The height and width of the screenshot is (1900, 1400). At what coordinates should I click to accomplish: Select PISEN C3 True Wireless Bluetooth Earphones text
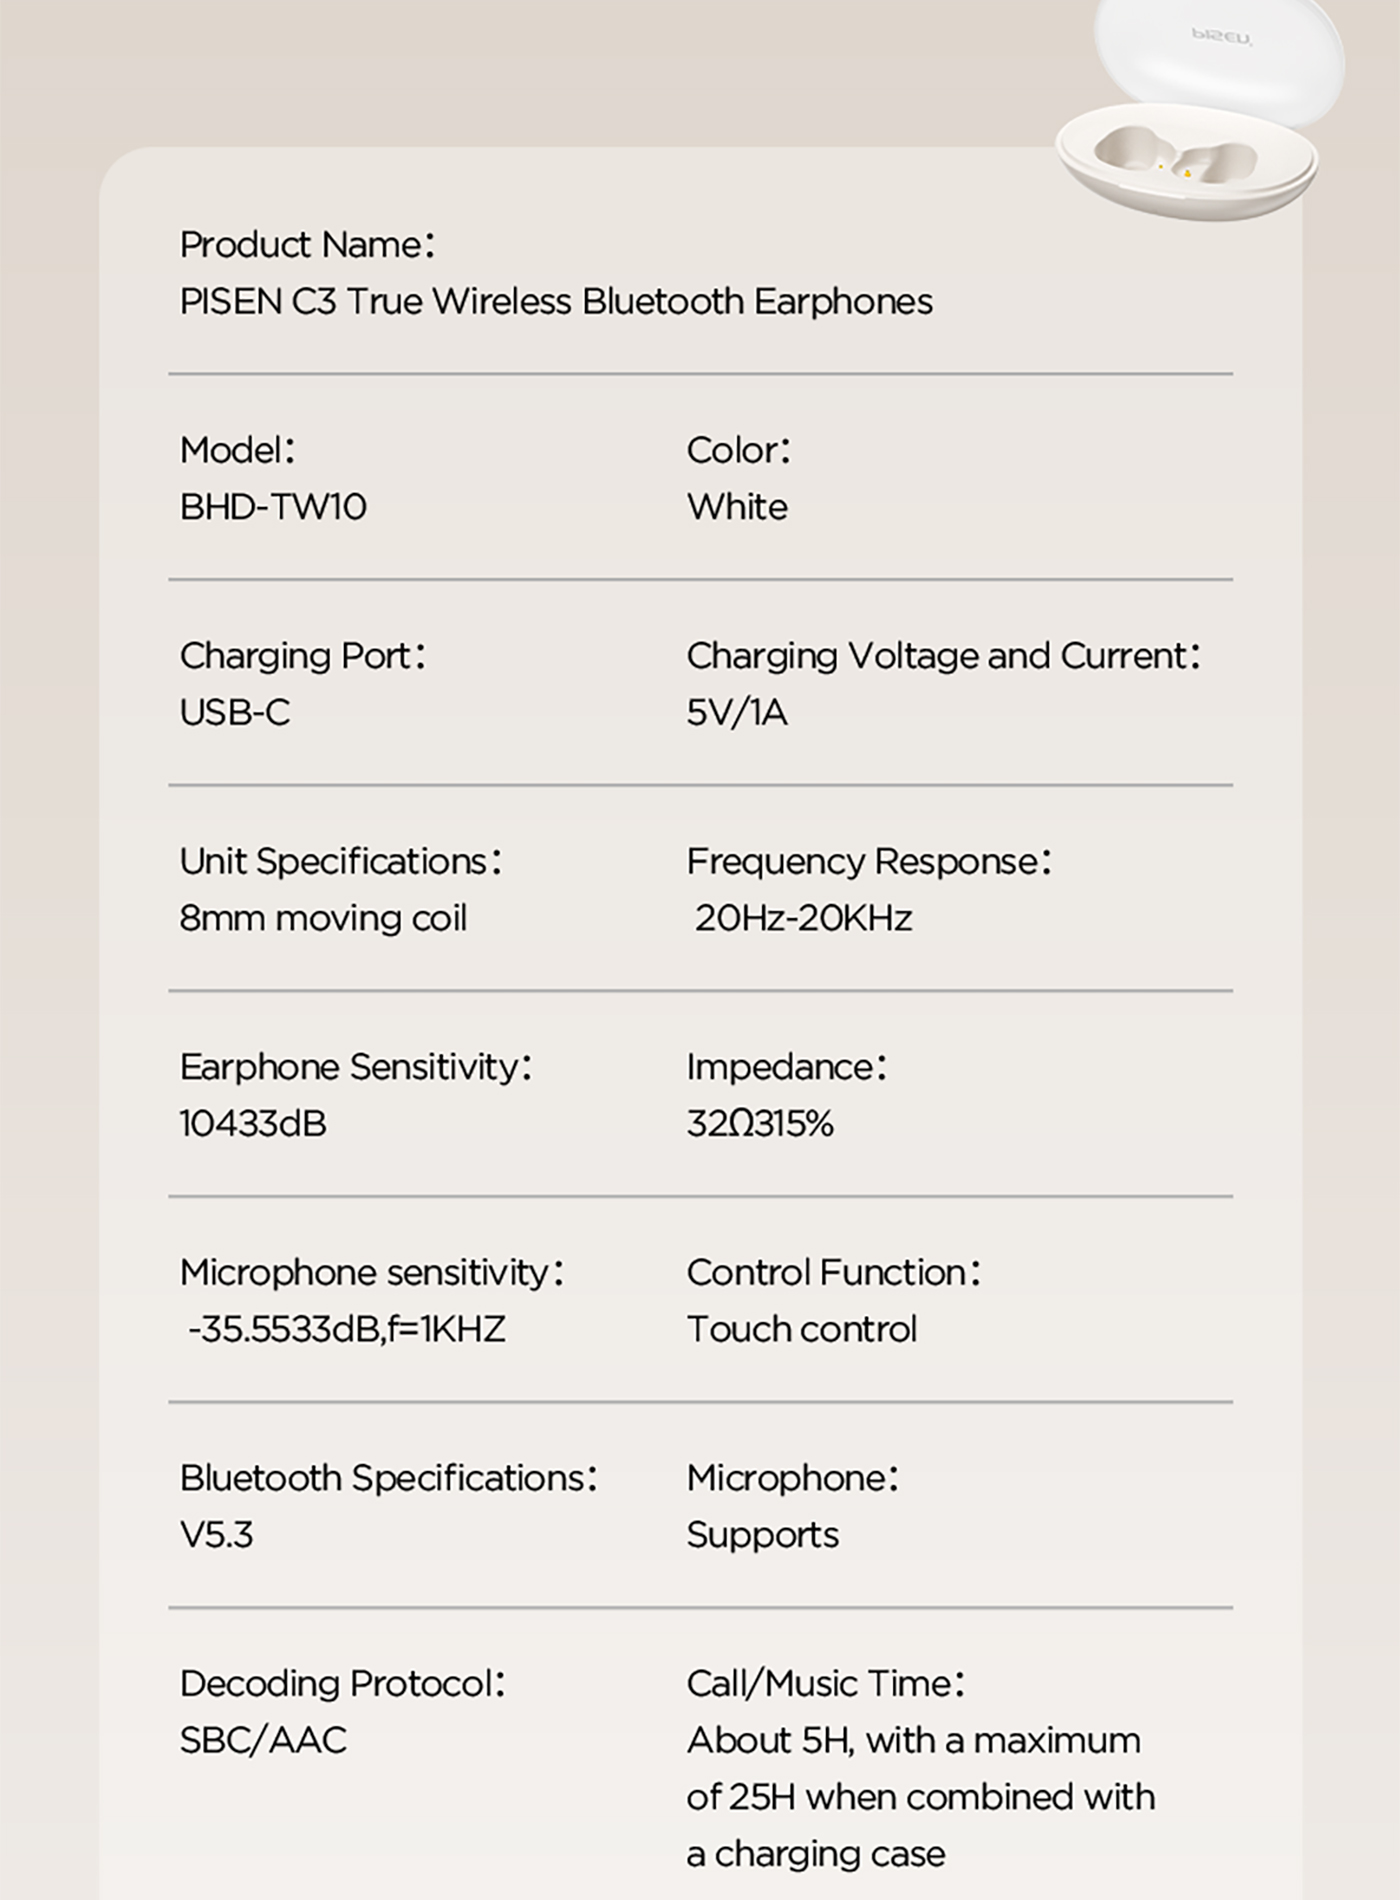click(556, 302)
